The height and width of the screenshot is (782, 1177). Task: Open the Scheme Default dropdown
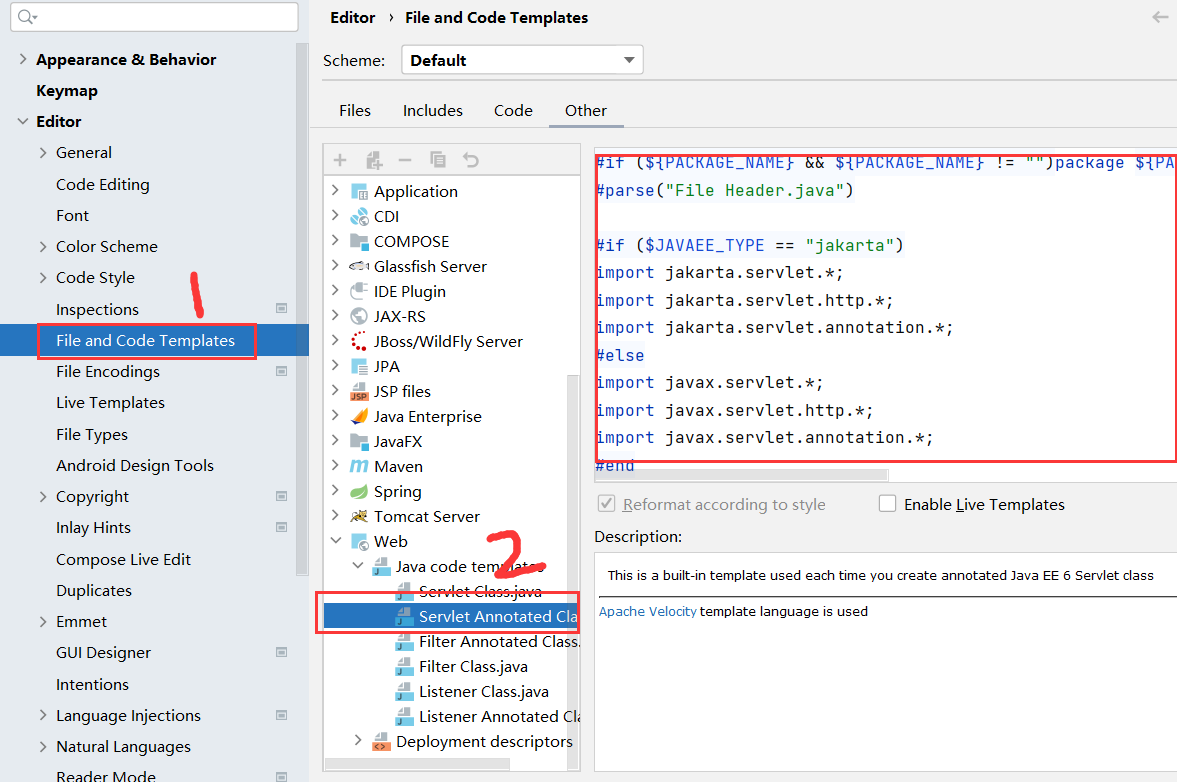click(522, 60)
